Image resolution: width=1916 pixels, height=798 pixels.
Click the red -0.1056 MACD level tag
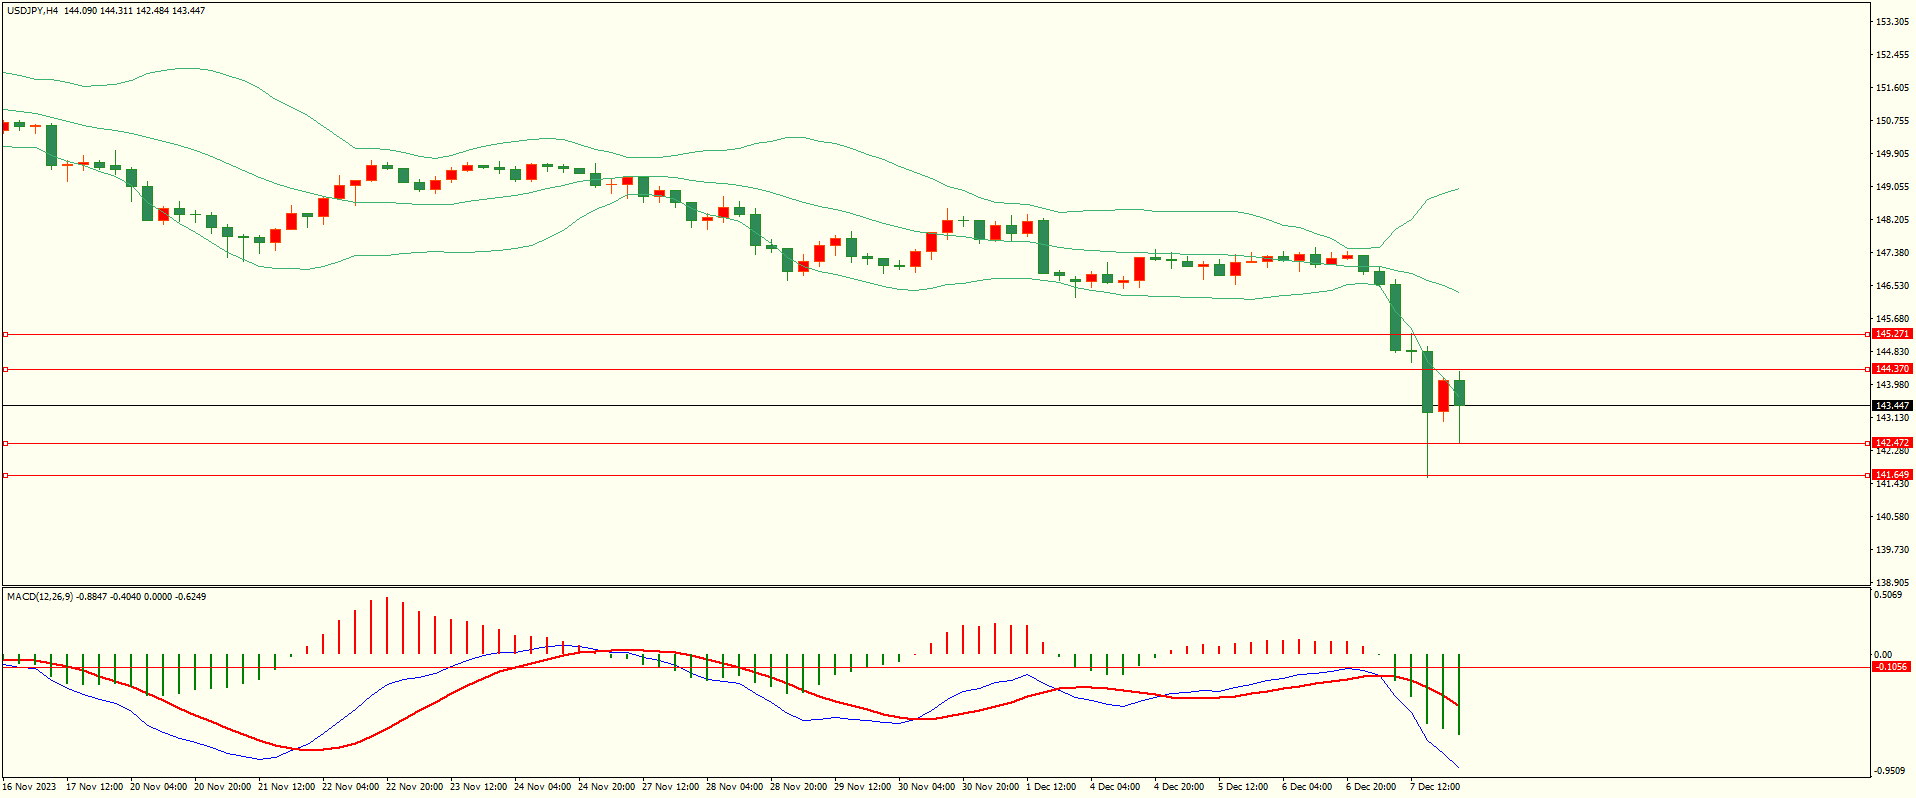click(1891, 667)
